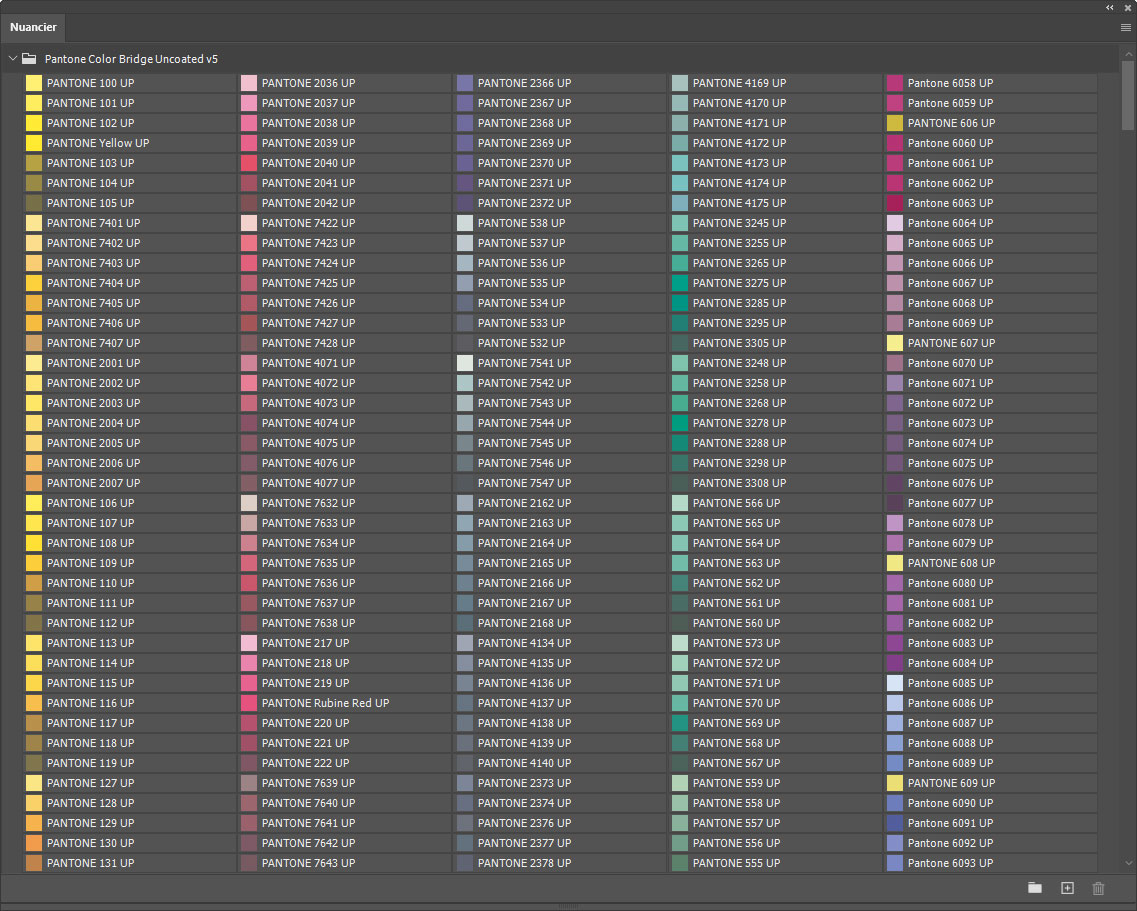Click the delete swatch trash icon
The width and height of the screenshot is (1137, 911).
[x=1098, y=888]
